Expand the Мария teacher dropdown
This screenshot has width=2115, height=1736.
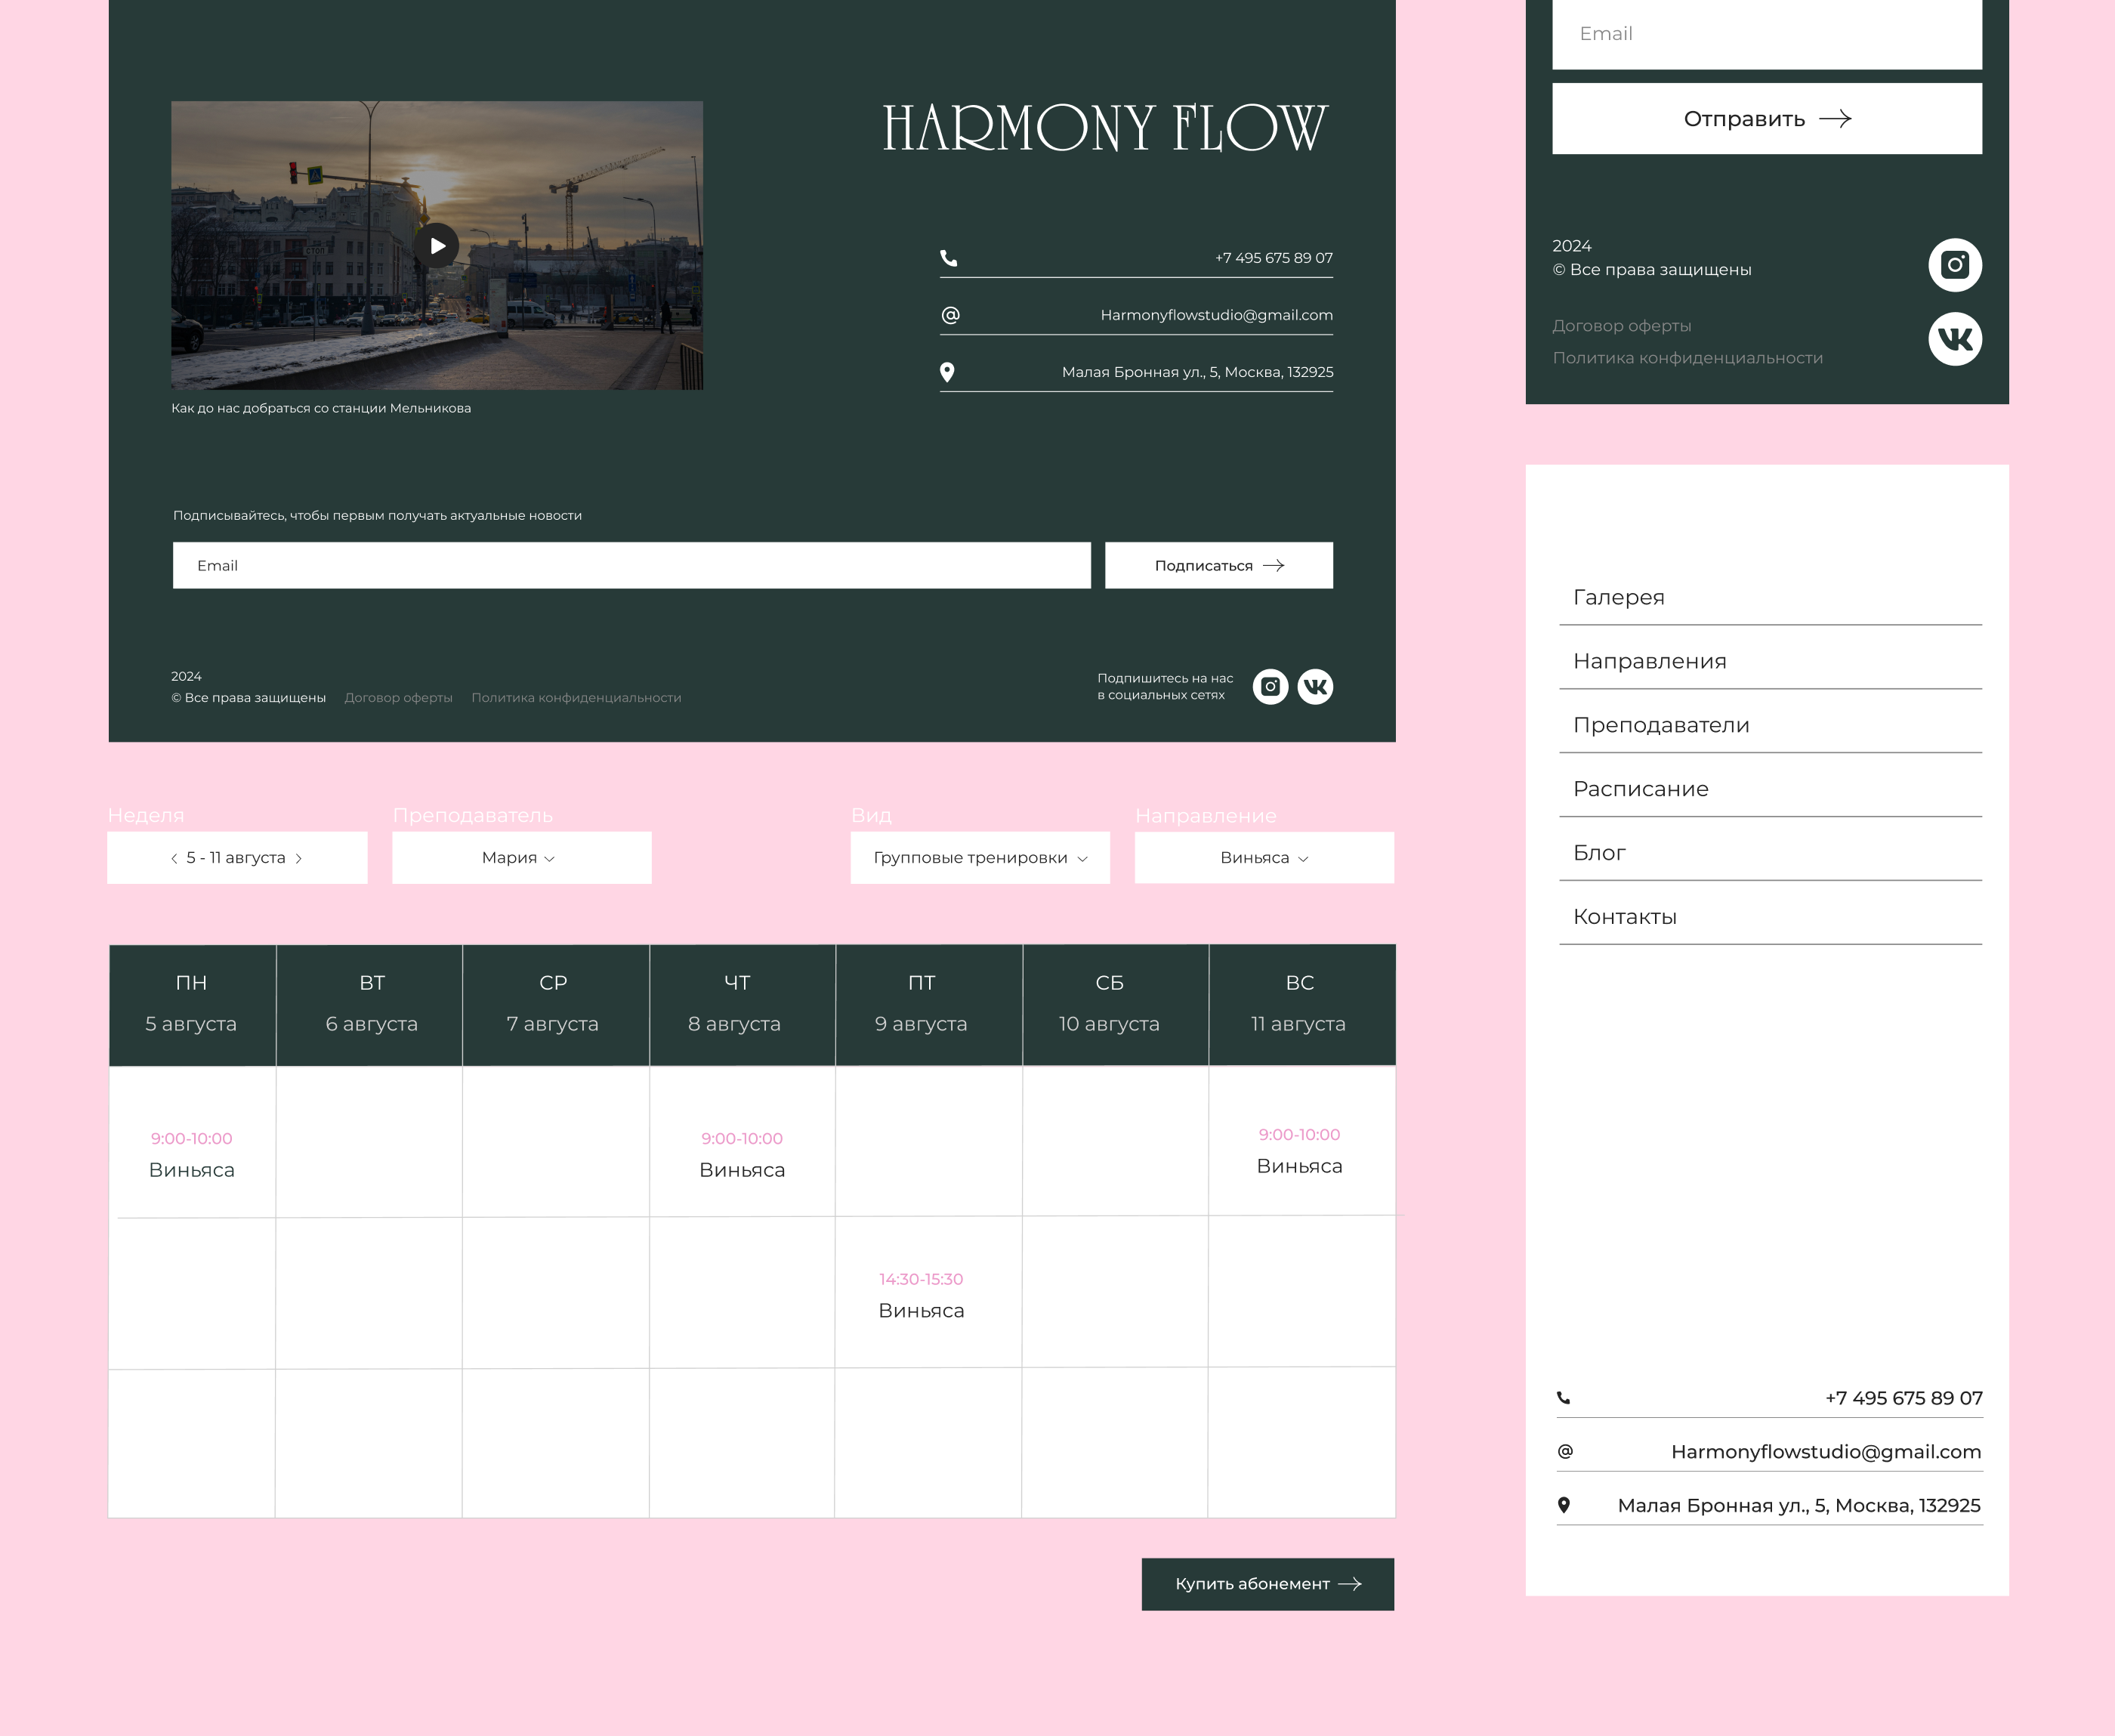521,858
